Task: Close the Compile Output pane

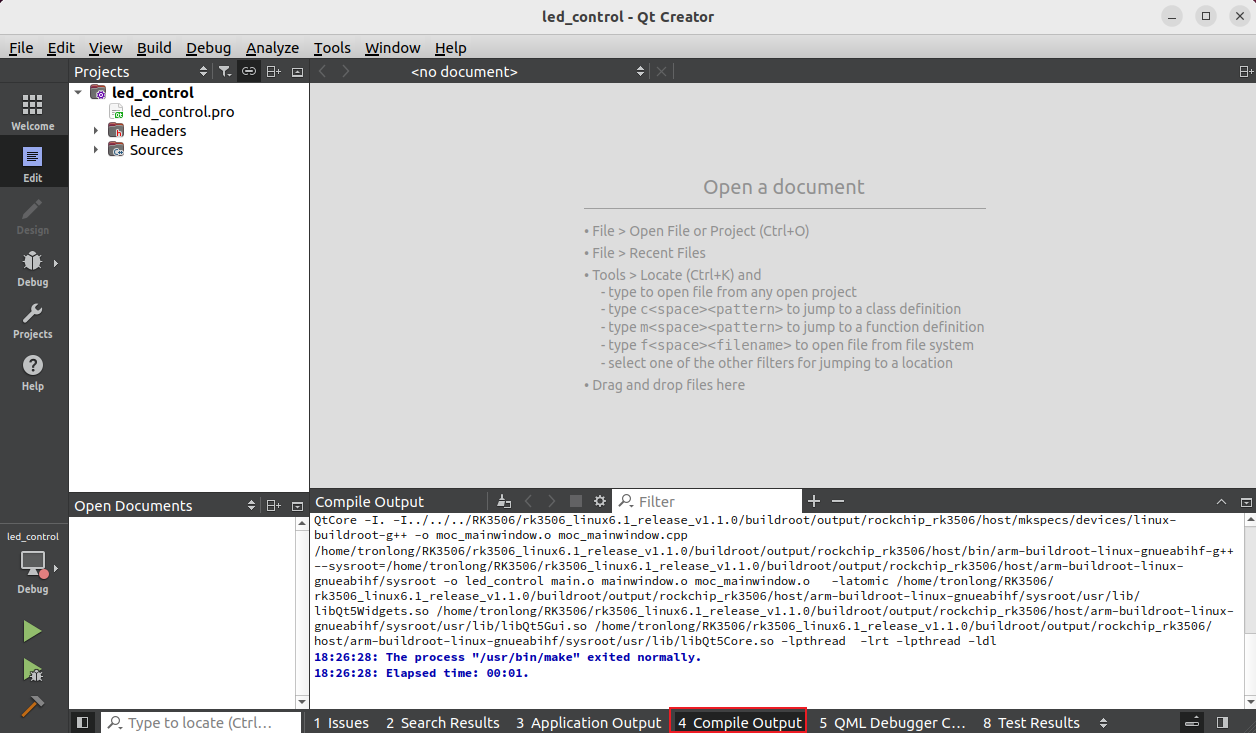Action: point(1246,501)
